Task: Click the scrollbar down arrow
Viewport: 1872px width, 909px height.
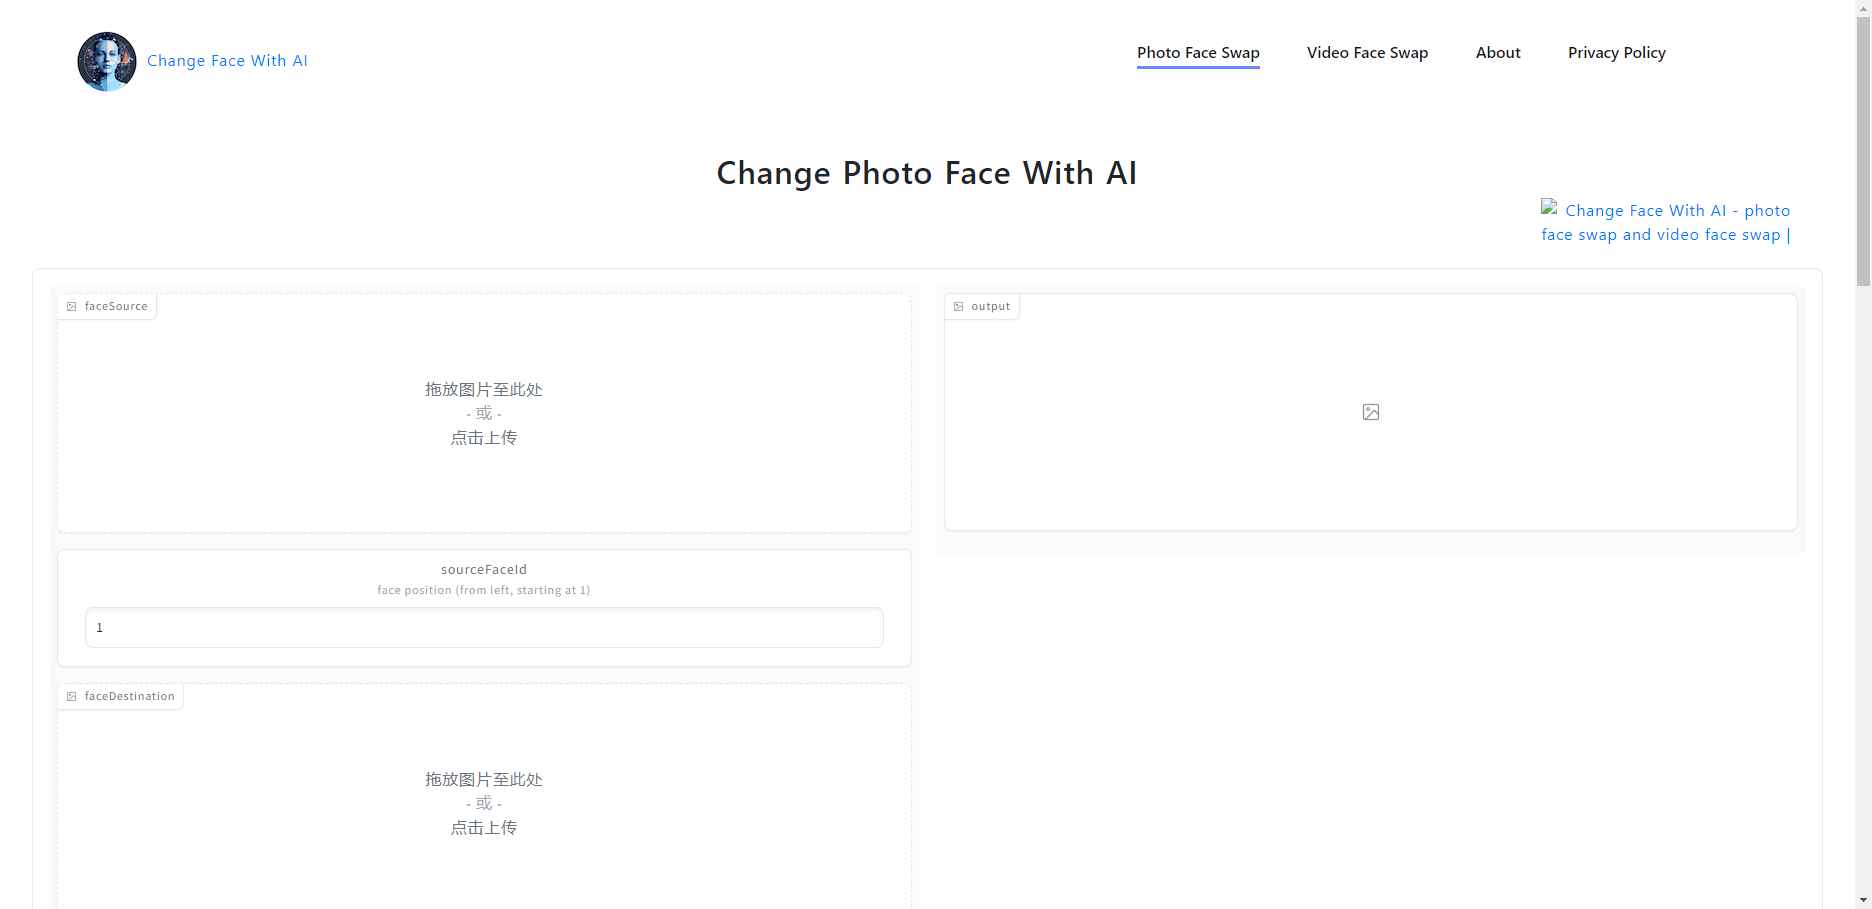Action: (1863, 900)
